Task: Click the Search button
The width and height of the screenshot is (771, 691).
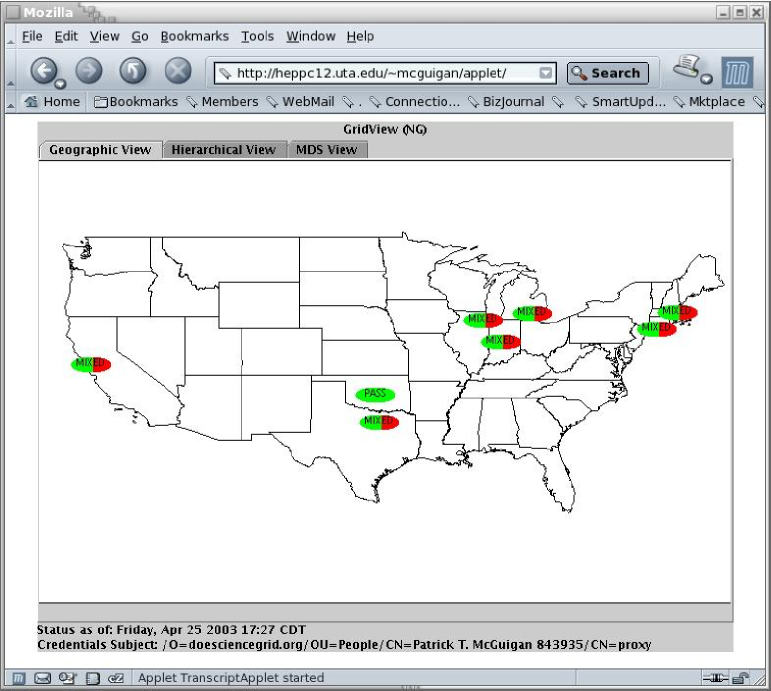Action: [608, 73]
